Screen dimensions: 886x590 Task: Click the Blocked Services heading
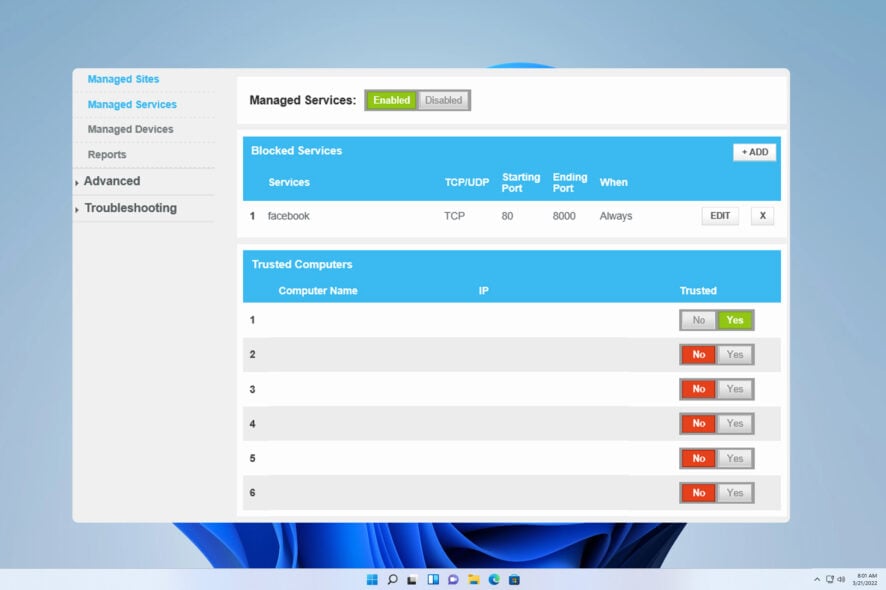pyautogui.click(x=297, y=151)
